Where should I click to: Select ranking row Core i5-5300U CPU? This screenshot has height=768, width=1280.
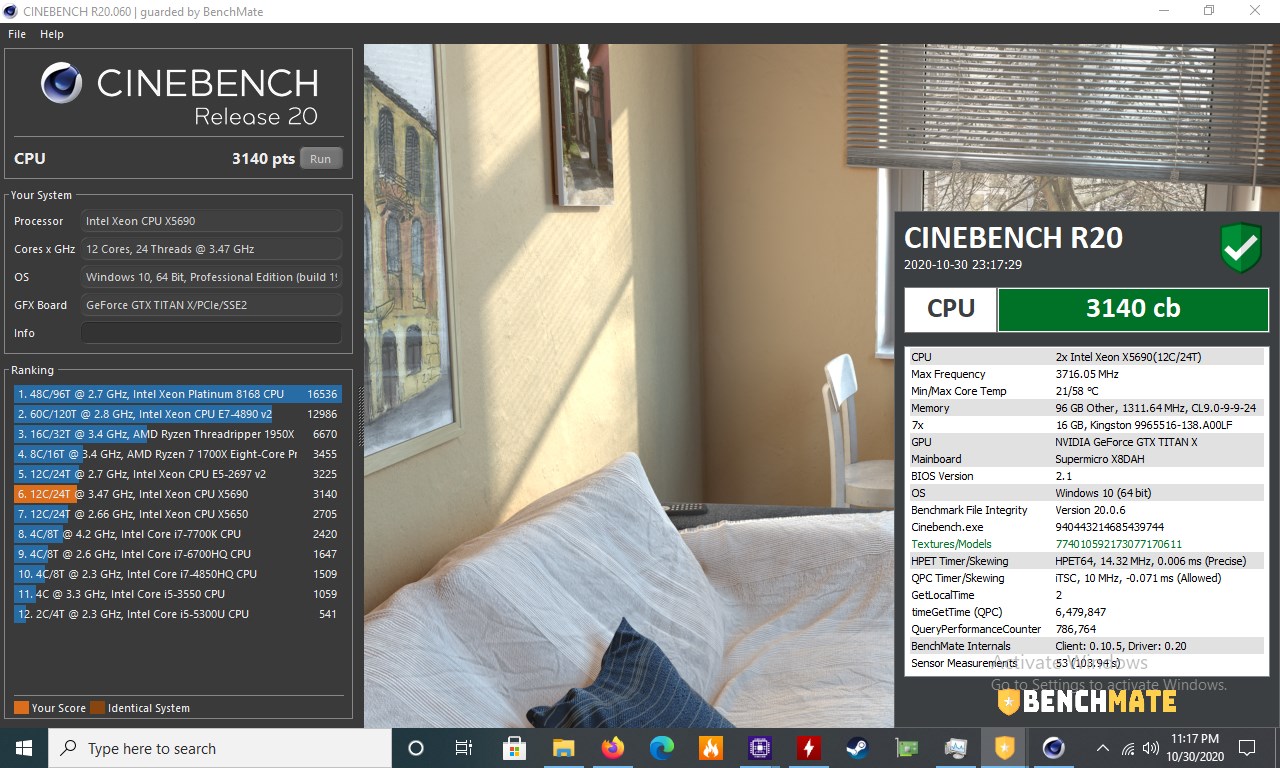[x=177, y=614]
